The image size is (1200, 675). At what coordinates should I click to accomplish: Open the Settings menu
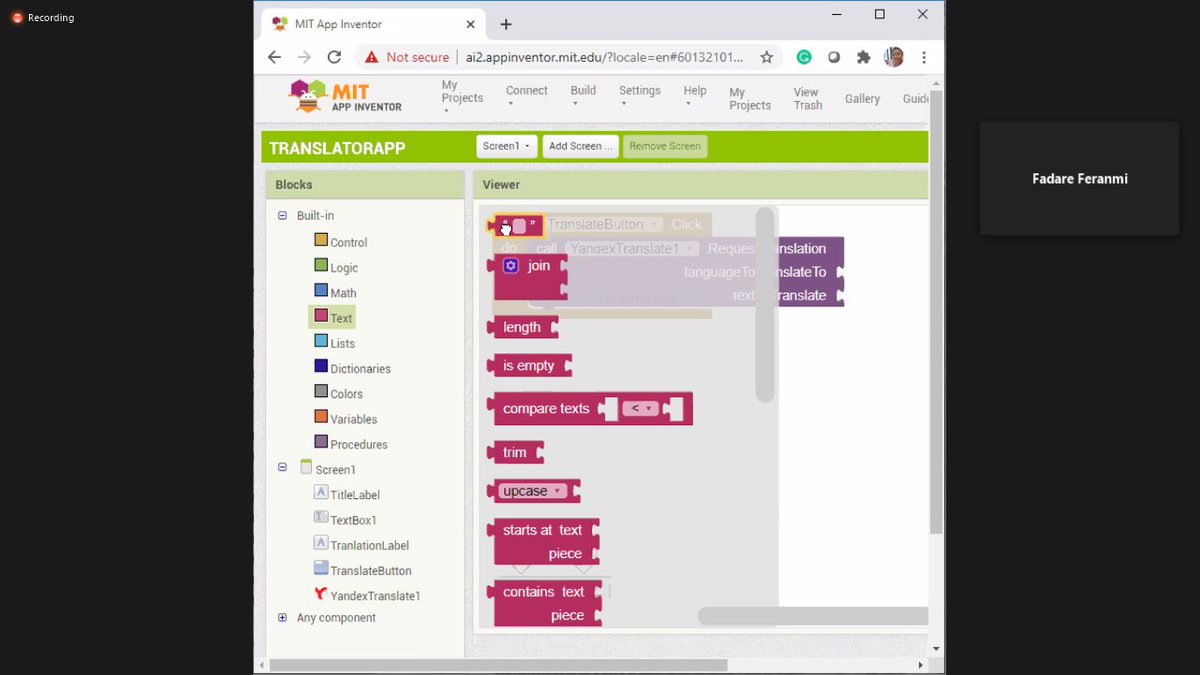(x=639, y=96)
